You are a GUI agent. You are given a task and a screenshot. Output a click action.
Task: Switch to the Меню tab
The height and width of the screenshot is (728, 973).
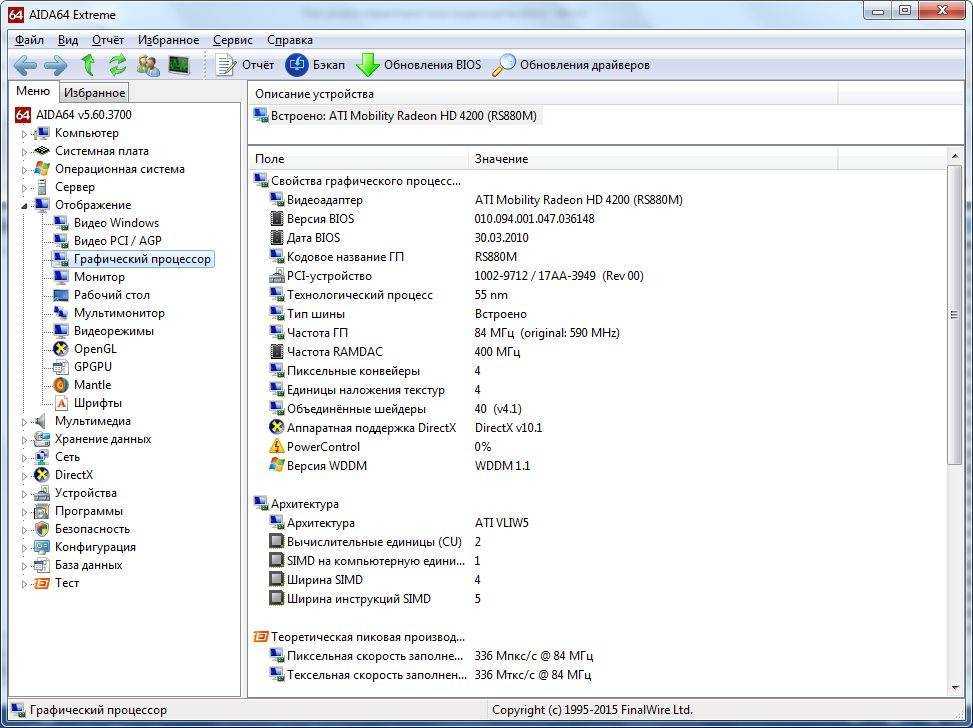coord(33,91)
